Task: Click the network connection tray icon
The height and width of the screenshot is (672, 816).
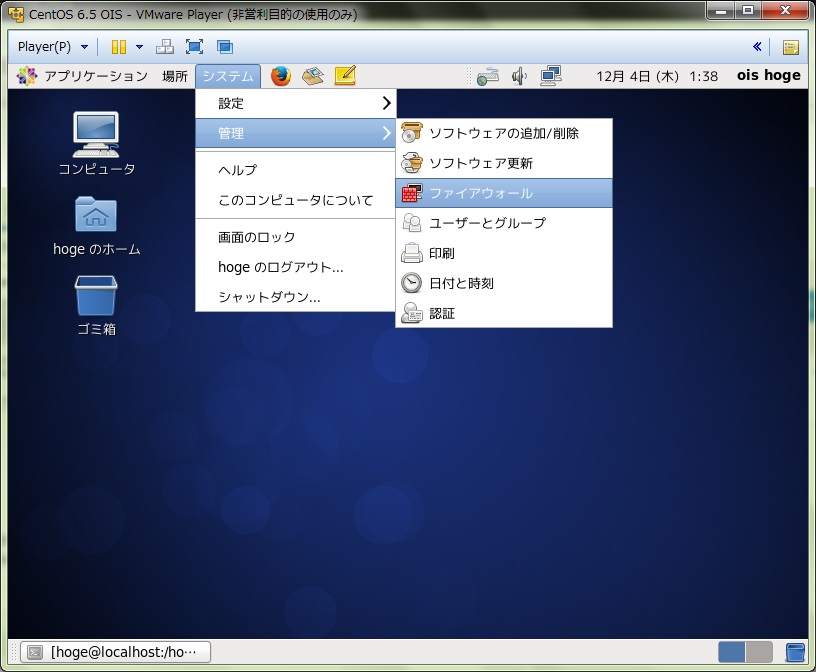Action: (488, 77)
